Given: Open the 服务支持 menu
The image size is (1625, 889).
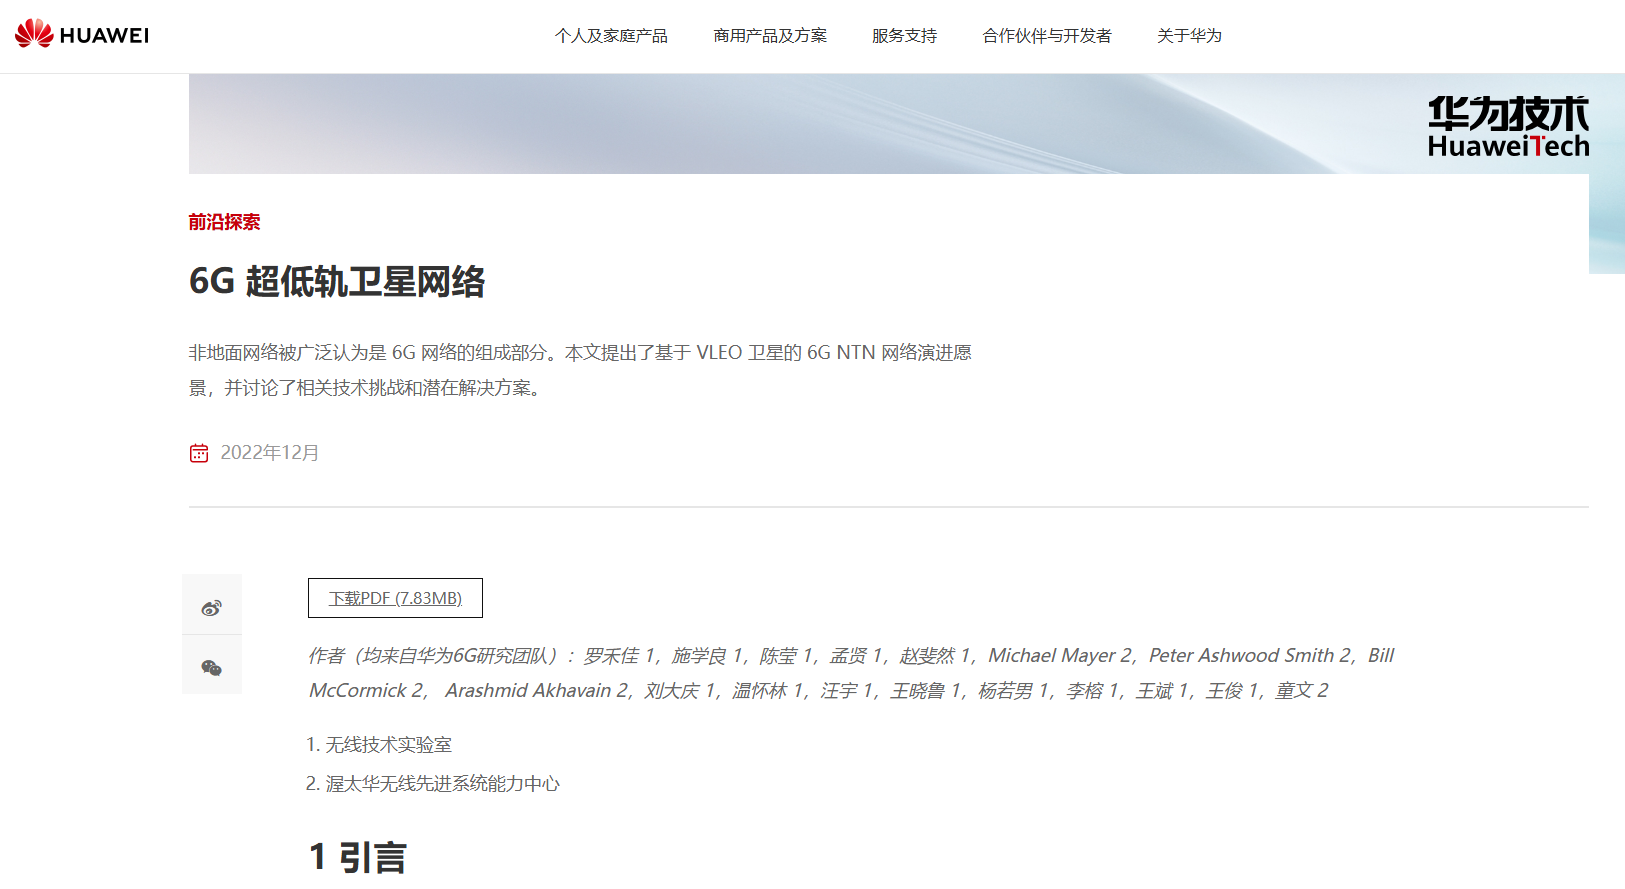Looking at the screenshot, I should click(904, 36).
